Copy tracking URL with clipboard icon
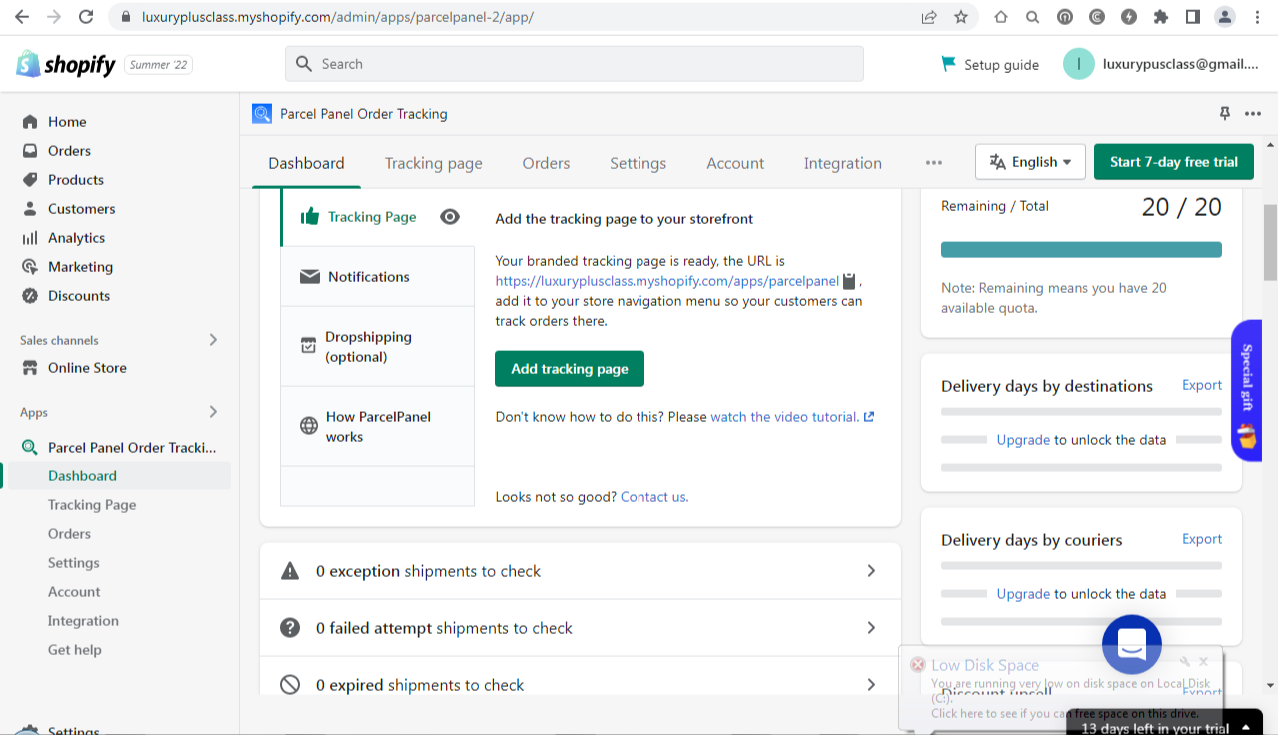 tap(849, 281)
